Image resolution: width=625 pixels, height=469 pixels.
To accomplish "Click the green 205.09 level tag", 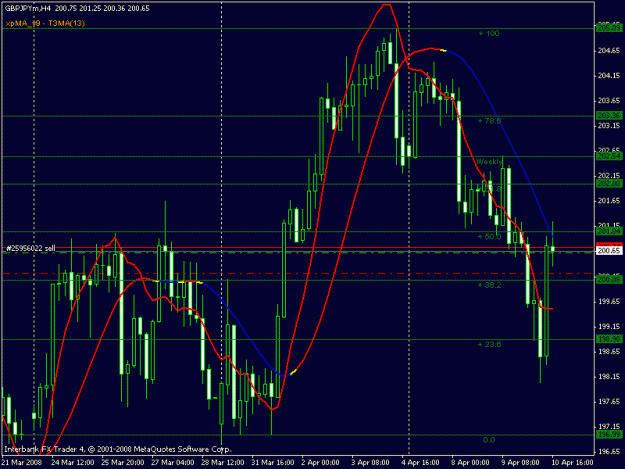I will tap(609, 28).
